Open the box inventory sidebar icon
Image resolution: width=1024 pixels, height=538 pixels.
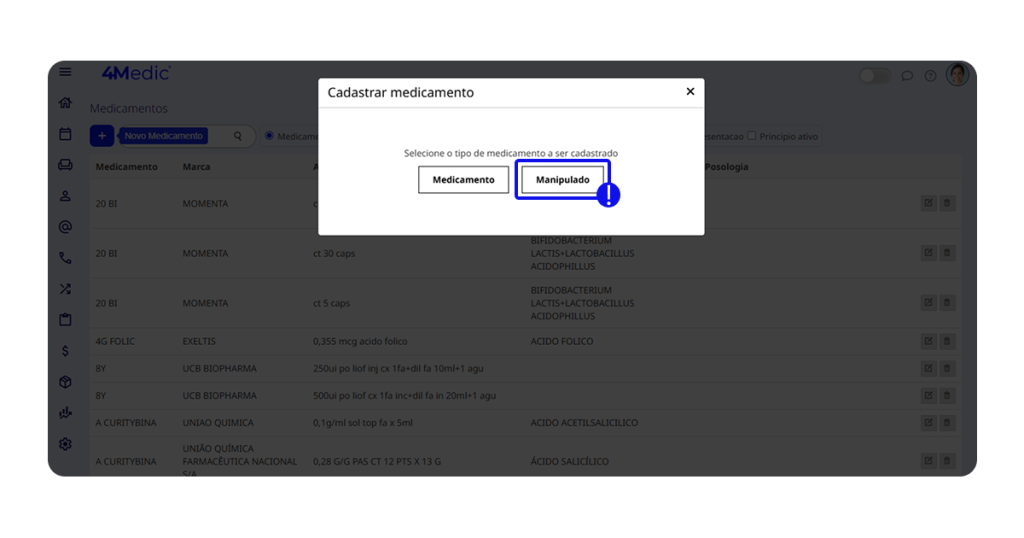point(65,382)
